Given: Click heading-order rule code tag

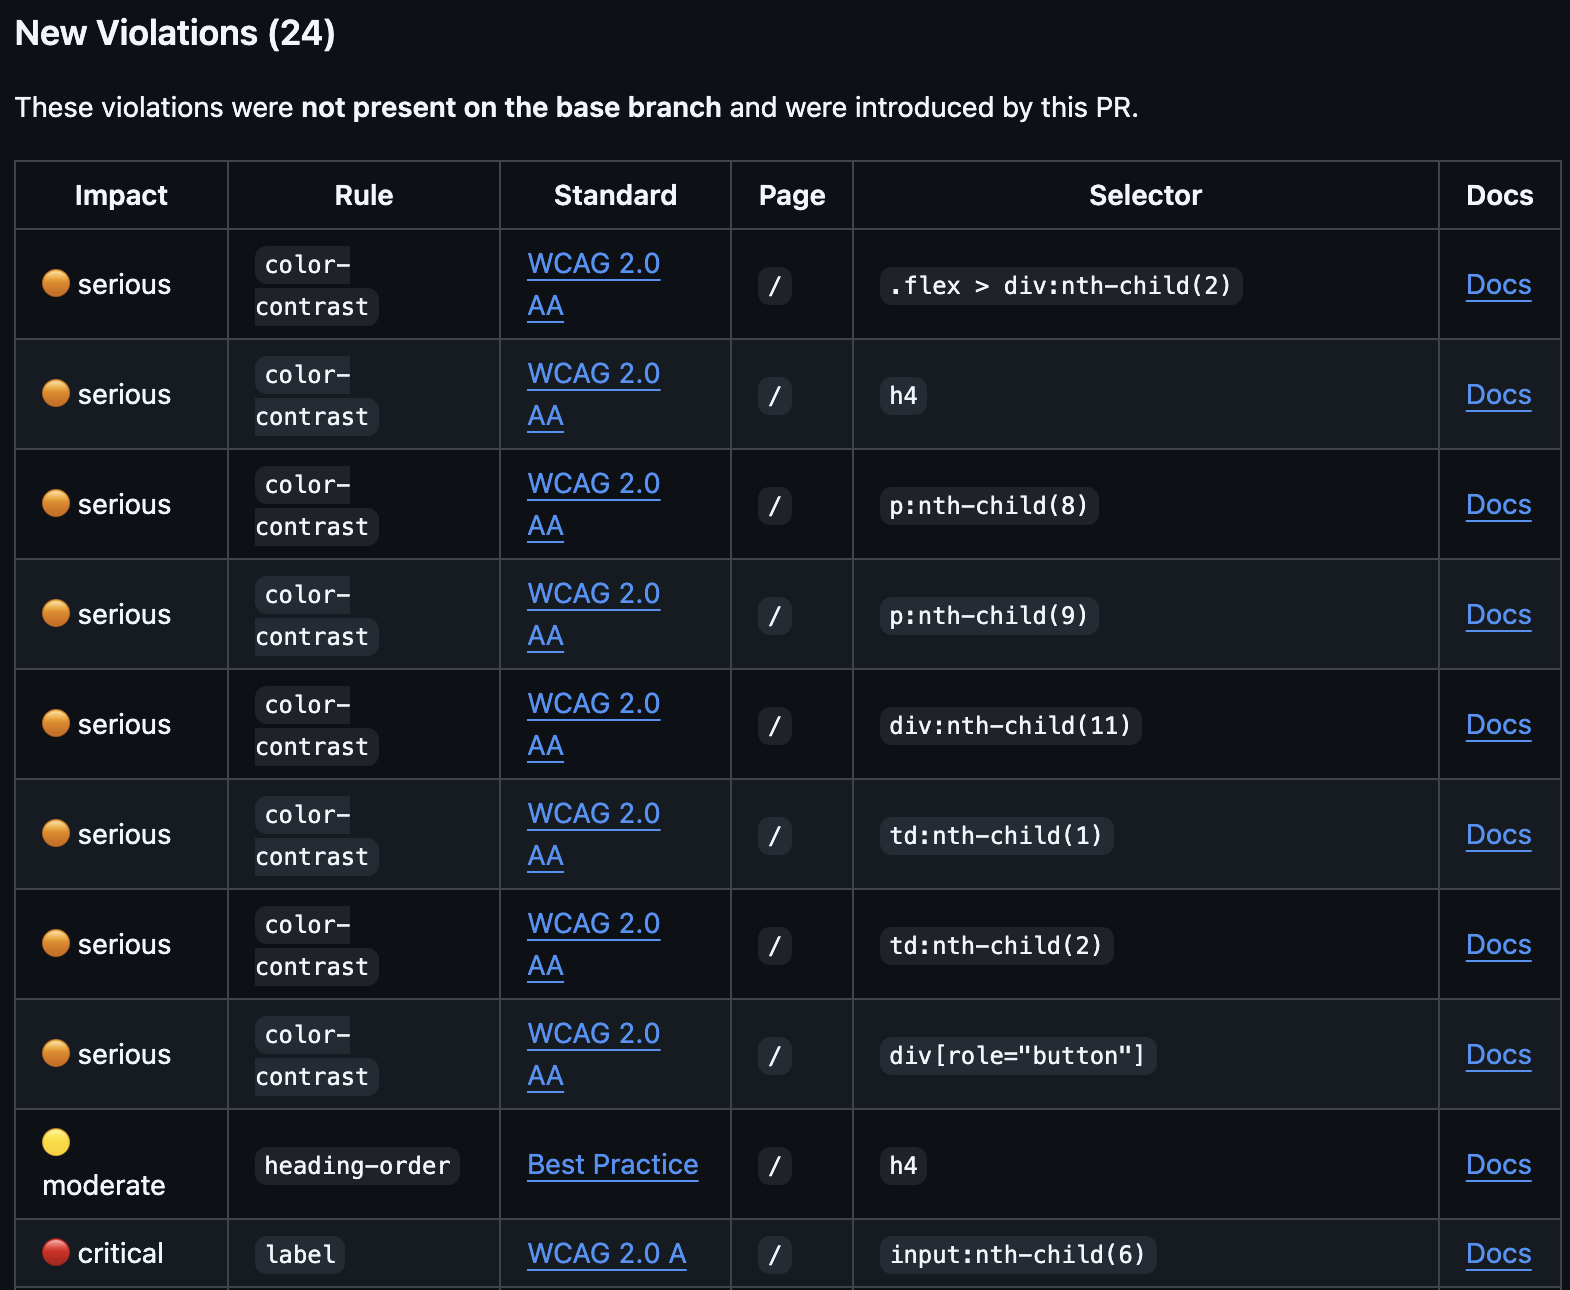Looking at the screenshot, I should pos(357,1166).
